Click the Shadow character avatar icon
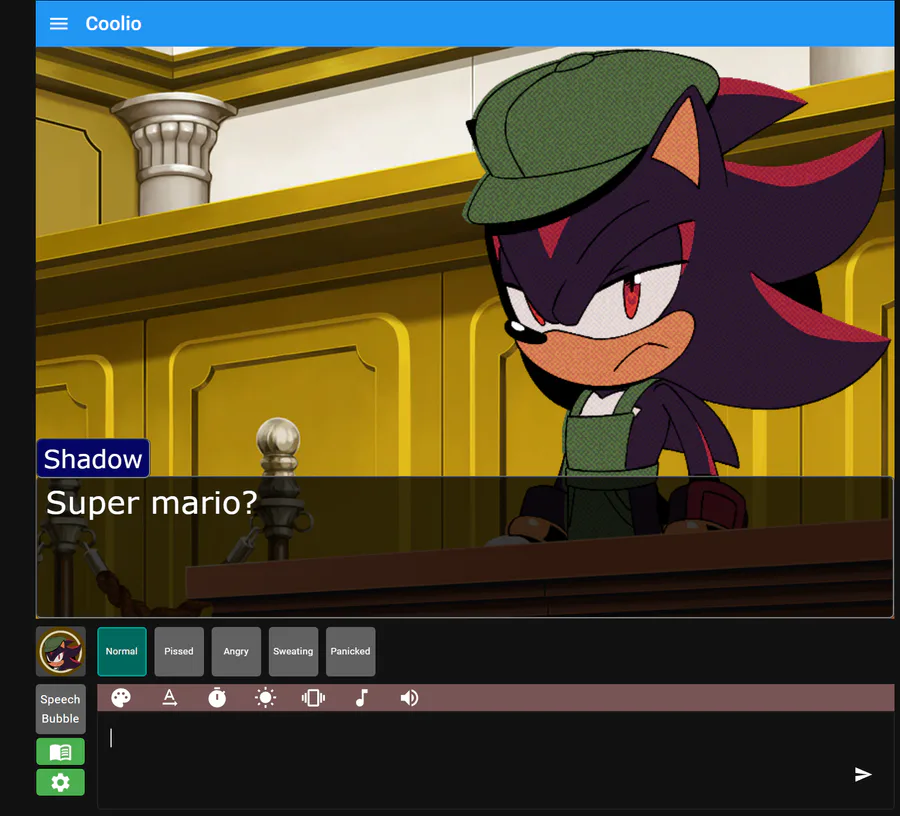This screenshot has height=816, width=900. point(61,651)
